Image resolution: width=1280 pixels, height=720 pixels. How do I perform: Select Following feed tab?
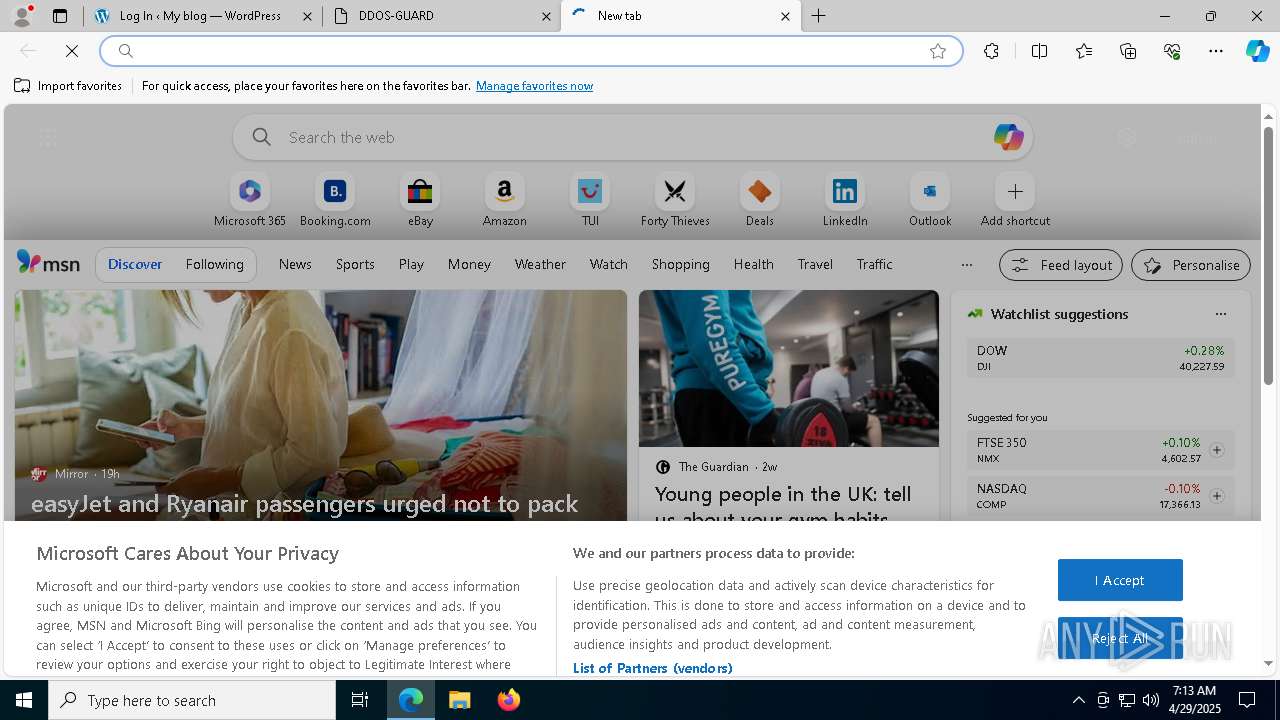pyautogui.click(x=214, y=264)
